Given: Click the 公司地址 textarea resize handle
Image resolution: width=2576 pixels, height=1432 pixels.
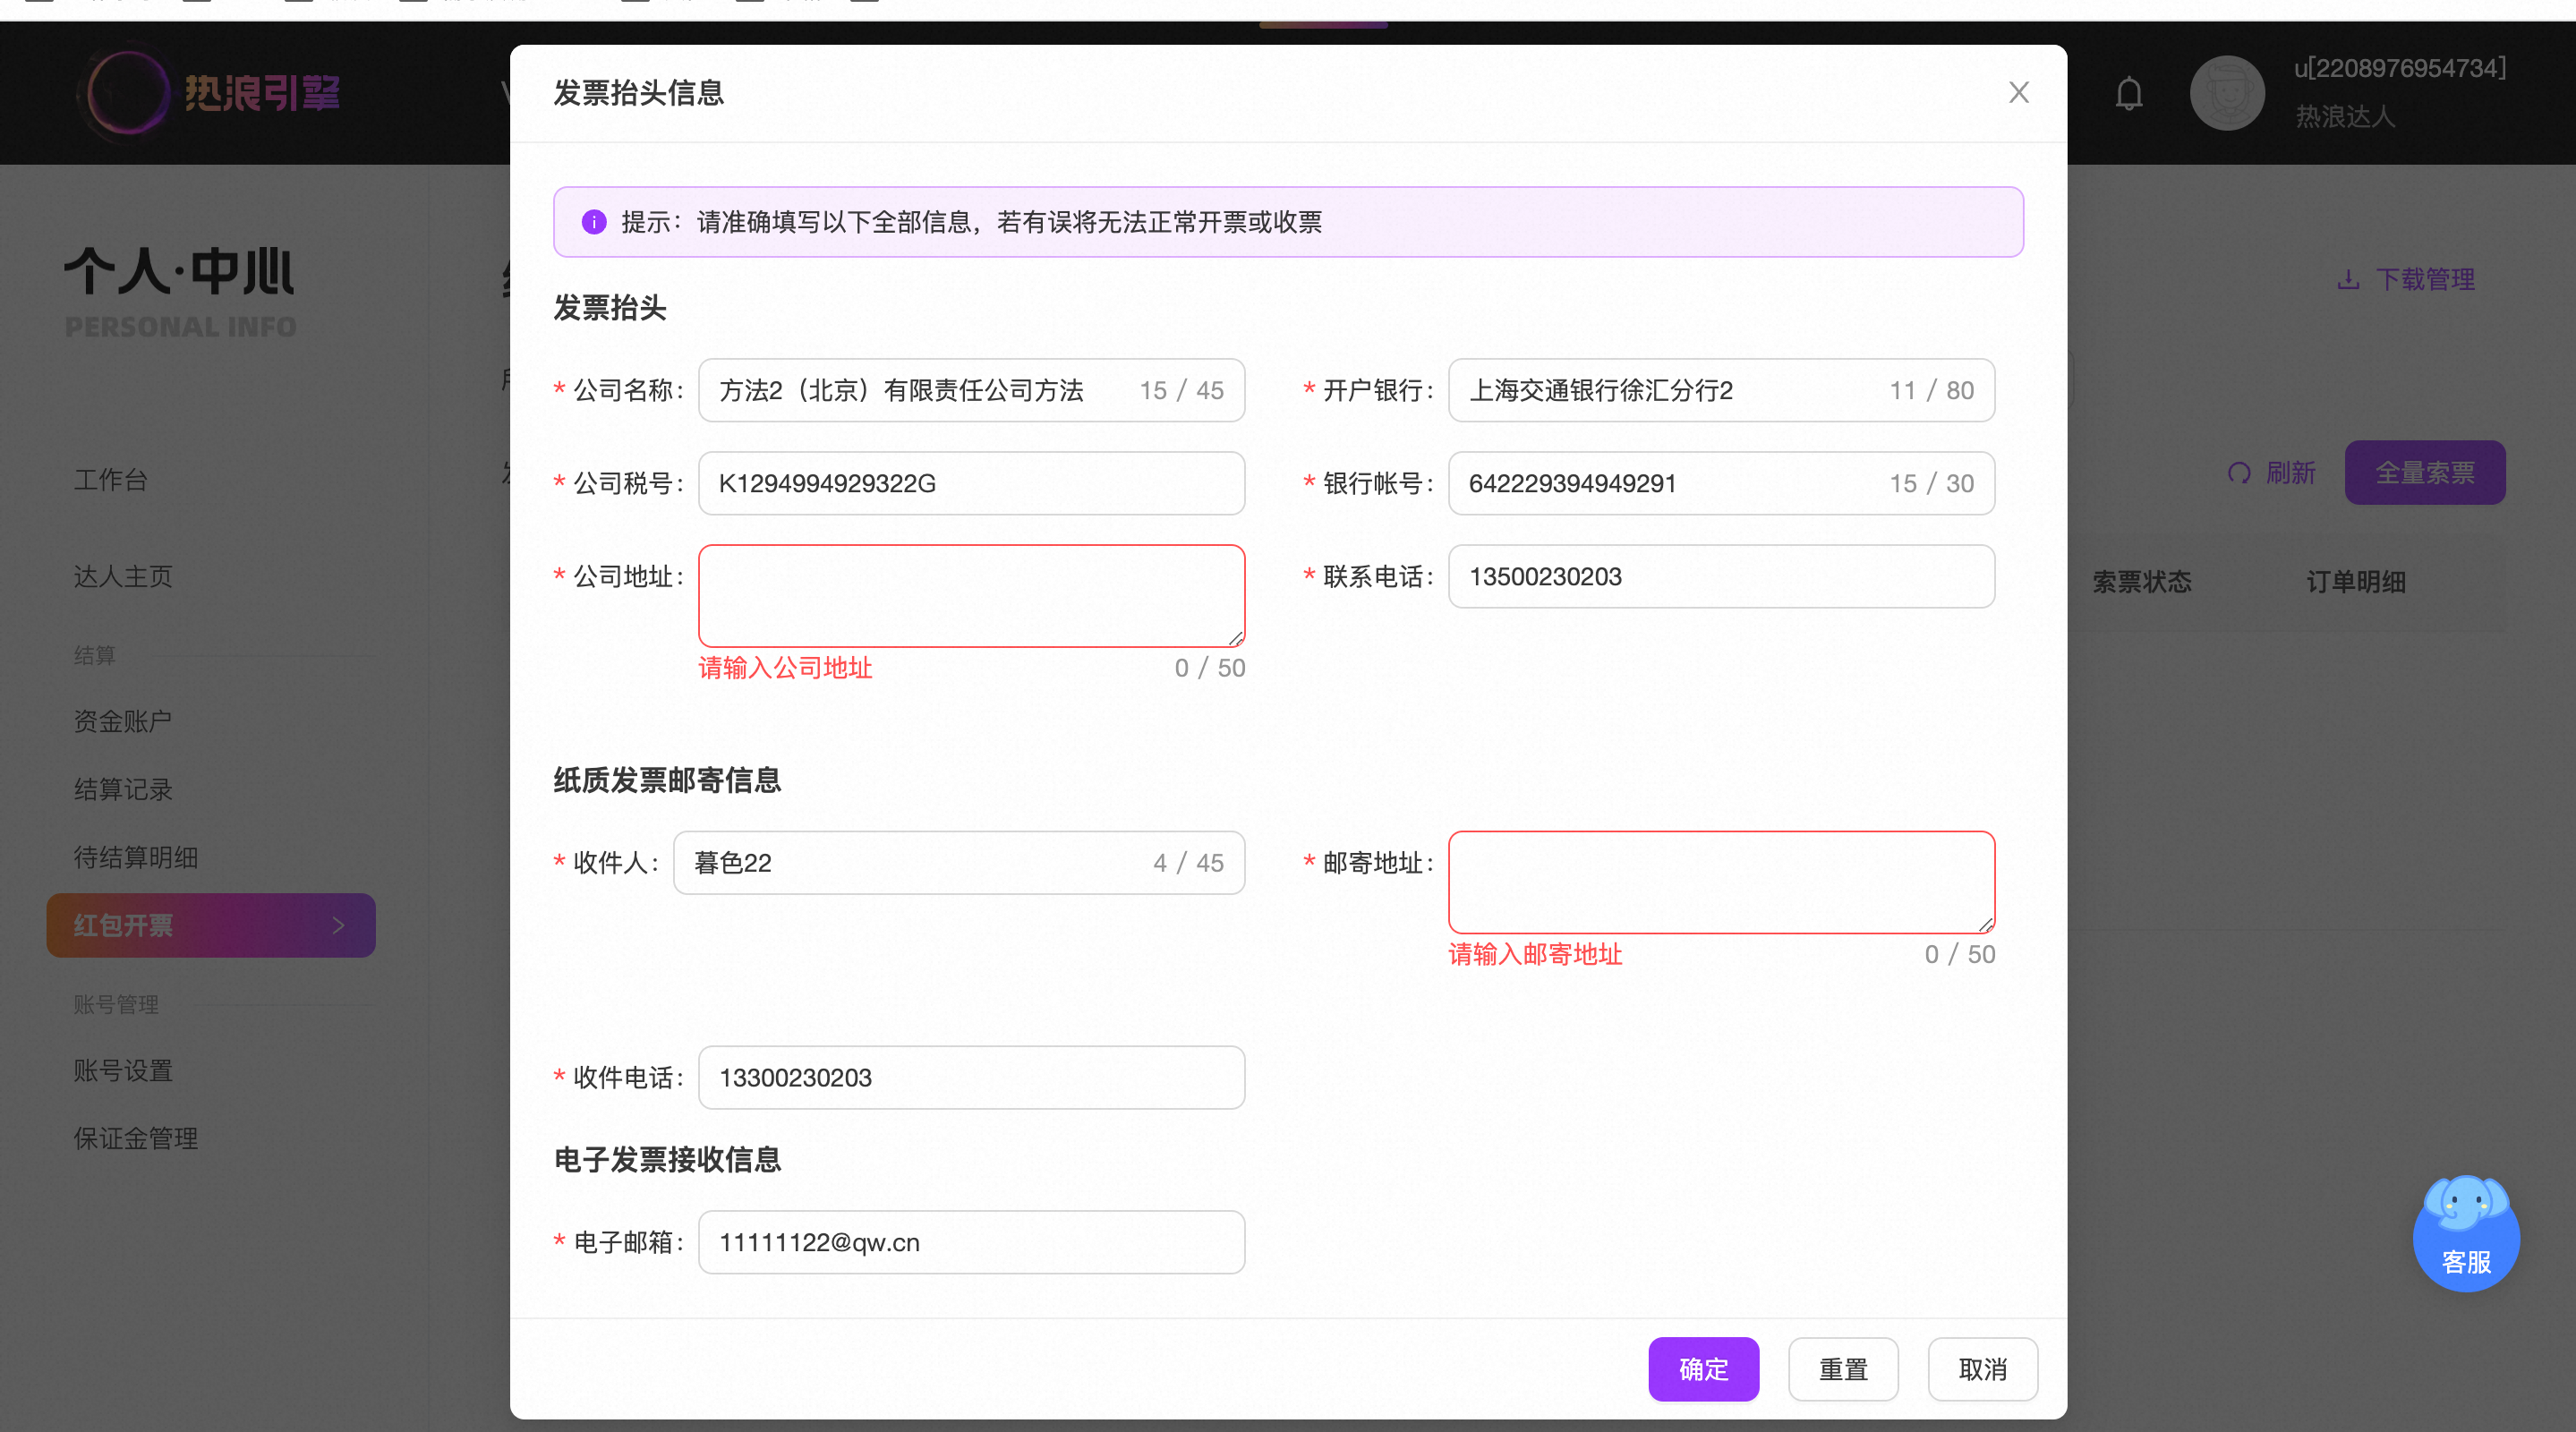Looking at the screenshot, I should (x=1236, y=639).
